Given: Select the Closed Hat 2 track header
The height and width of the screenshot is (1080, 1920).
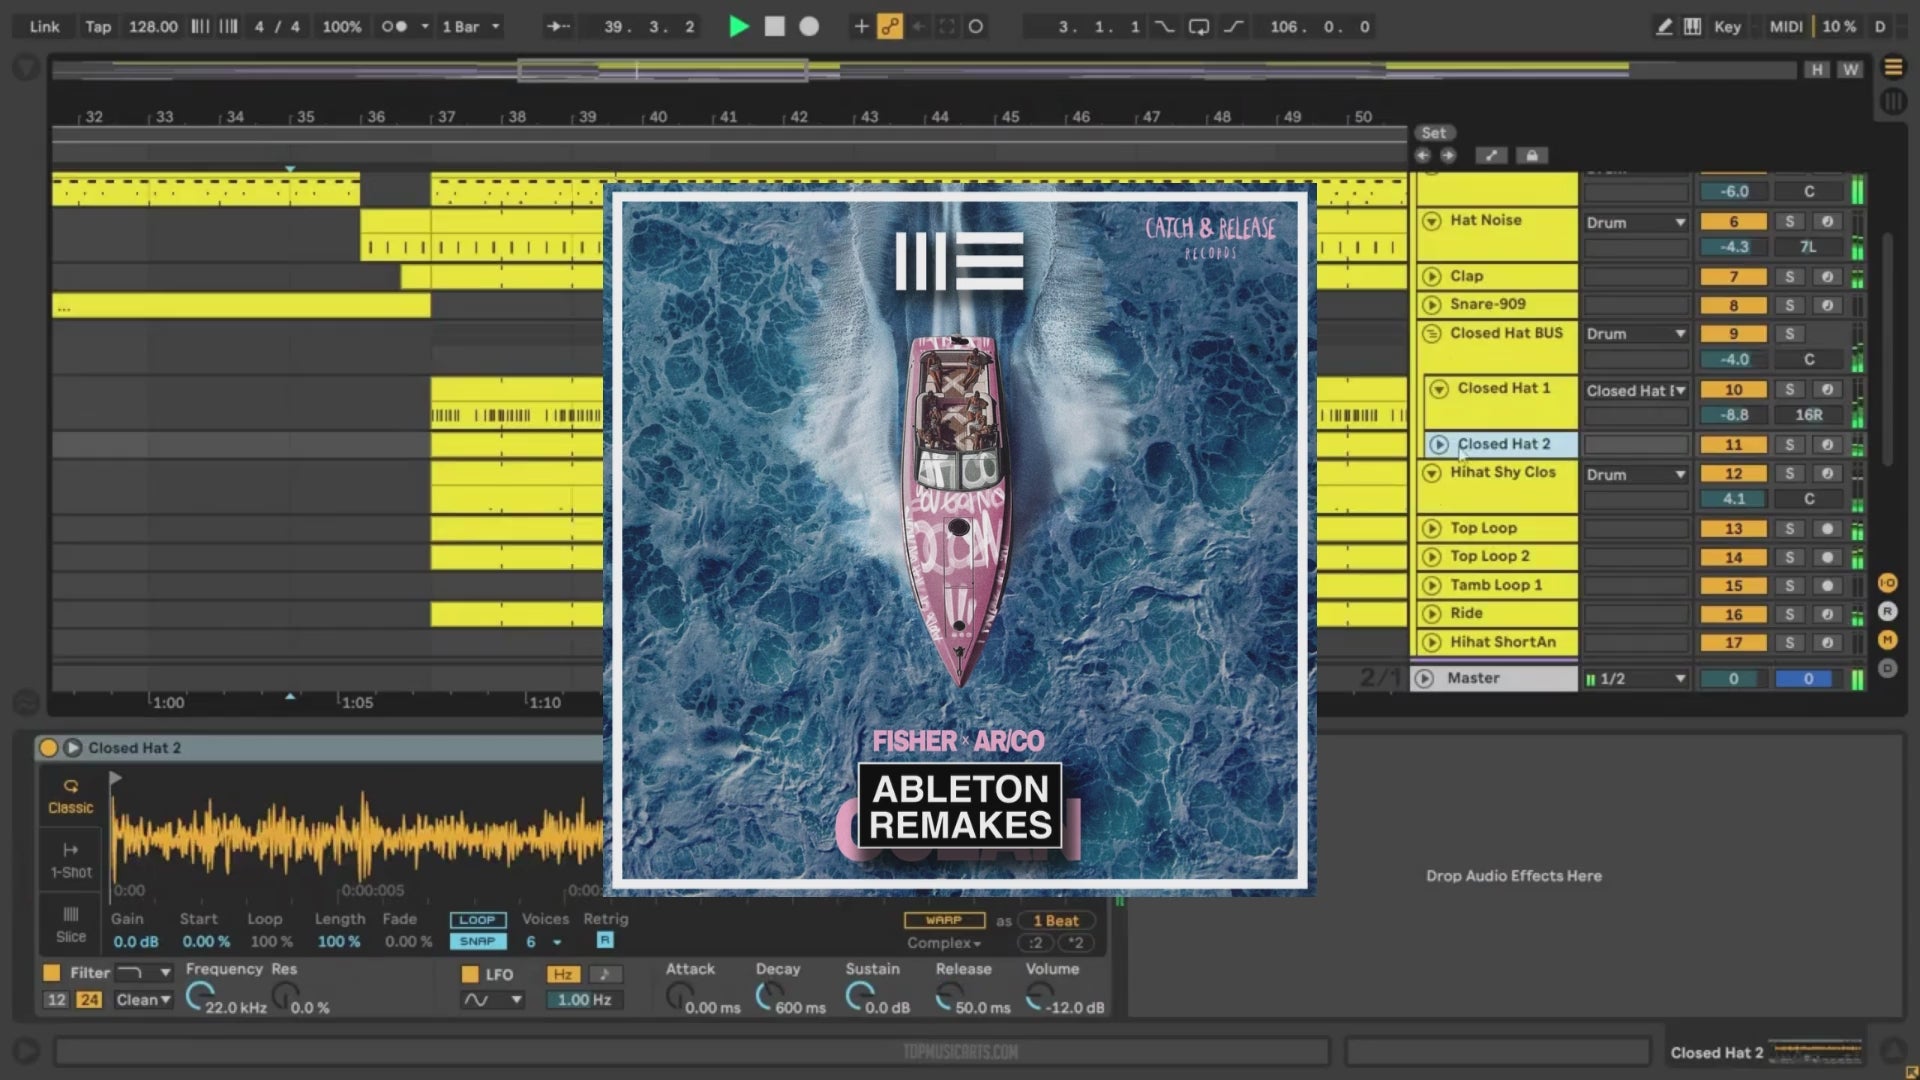Looking at the screenshot, I should pos(1503,445).
